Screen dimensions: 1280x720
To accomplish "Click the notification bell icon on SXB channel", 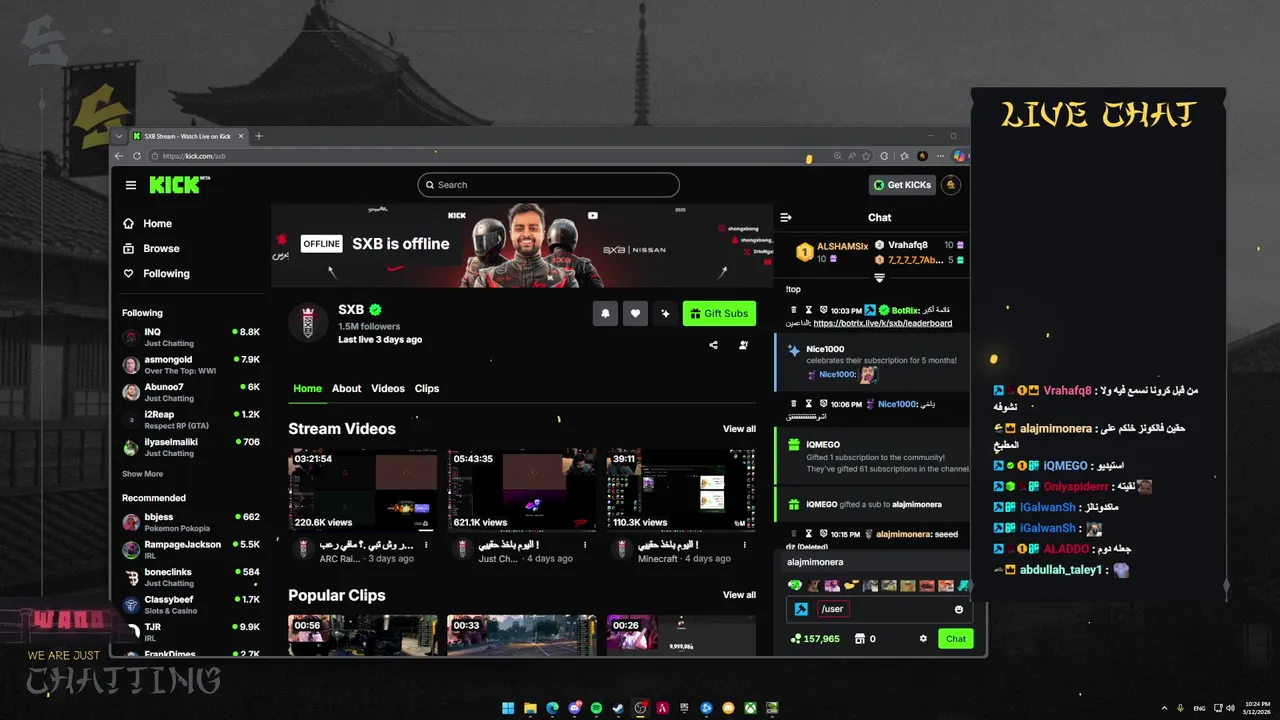I will pyautogui.click(x=605, y=314).
